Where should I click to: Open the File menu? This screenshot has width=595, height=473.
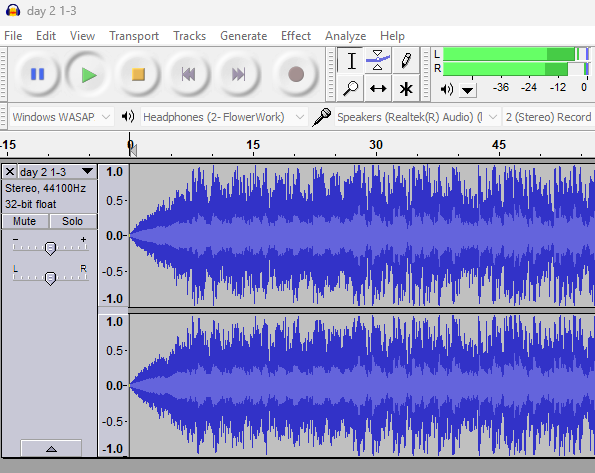coord(13,36)
